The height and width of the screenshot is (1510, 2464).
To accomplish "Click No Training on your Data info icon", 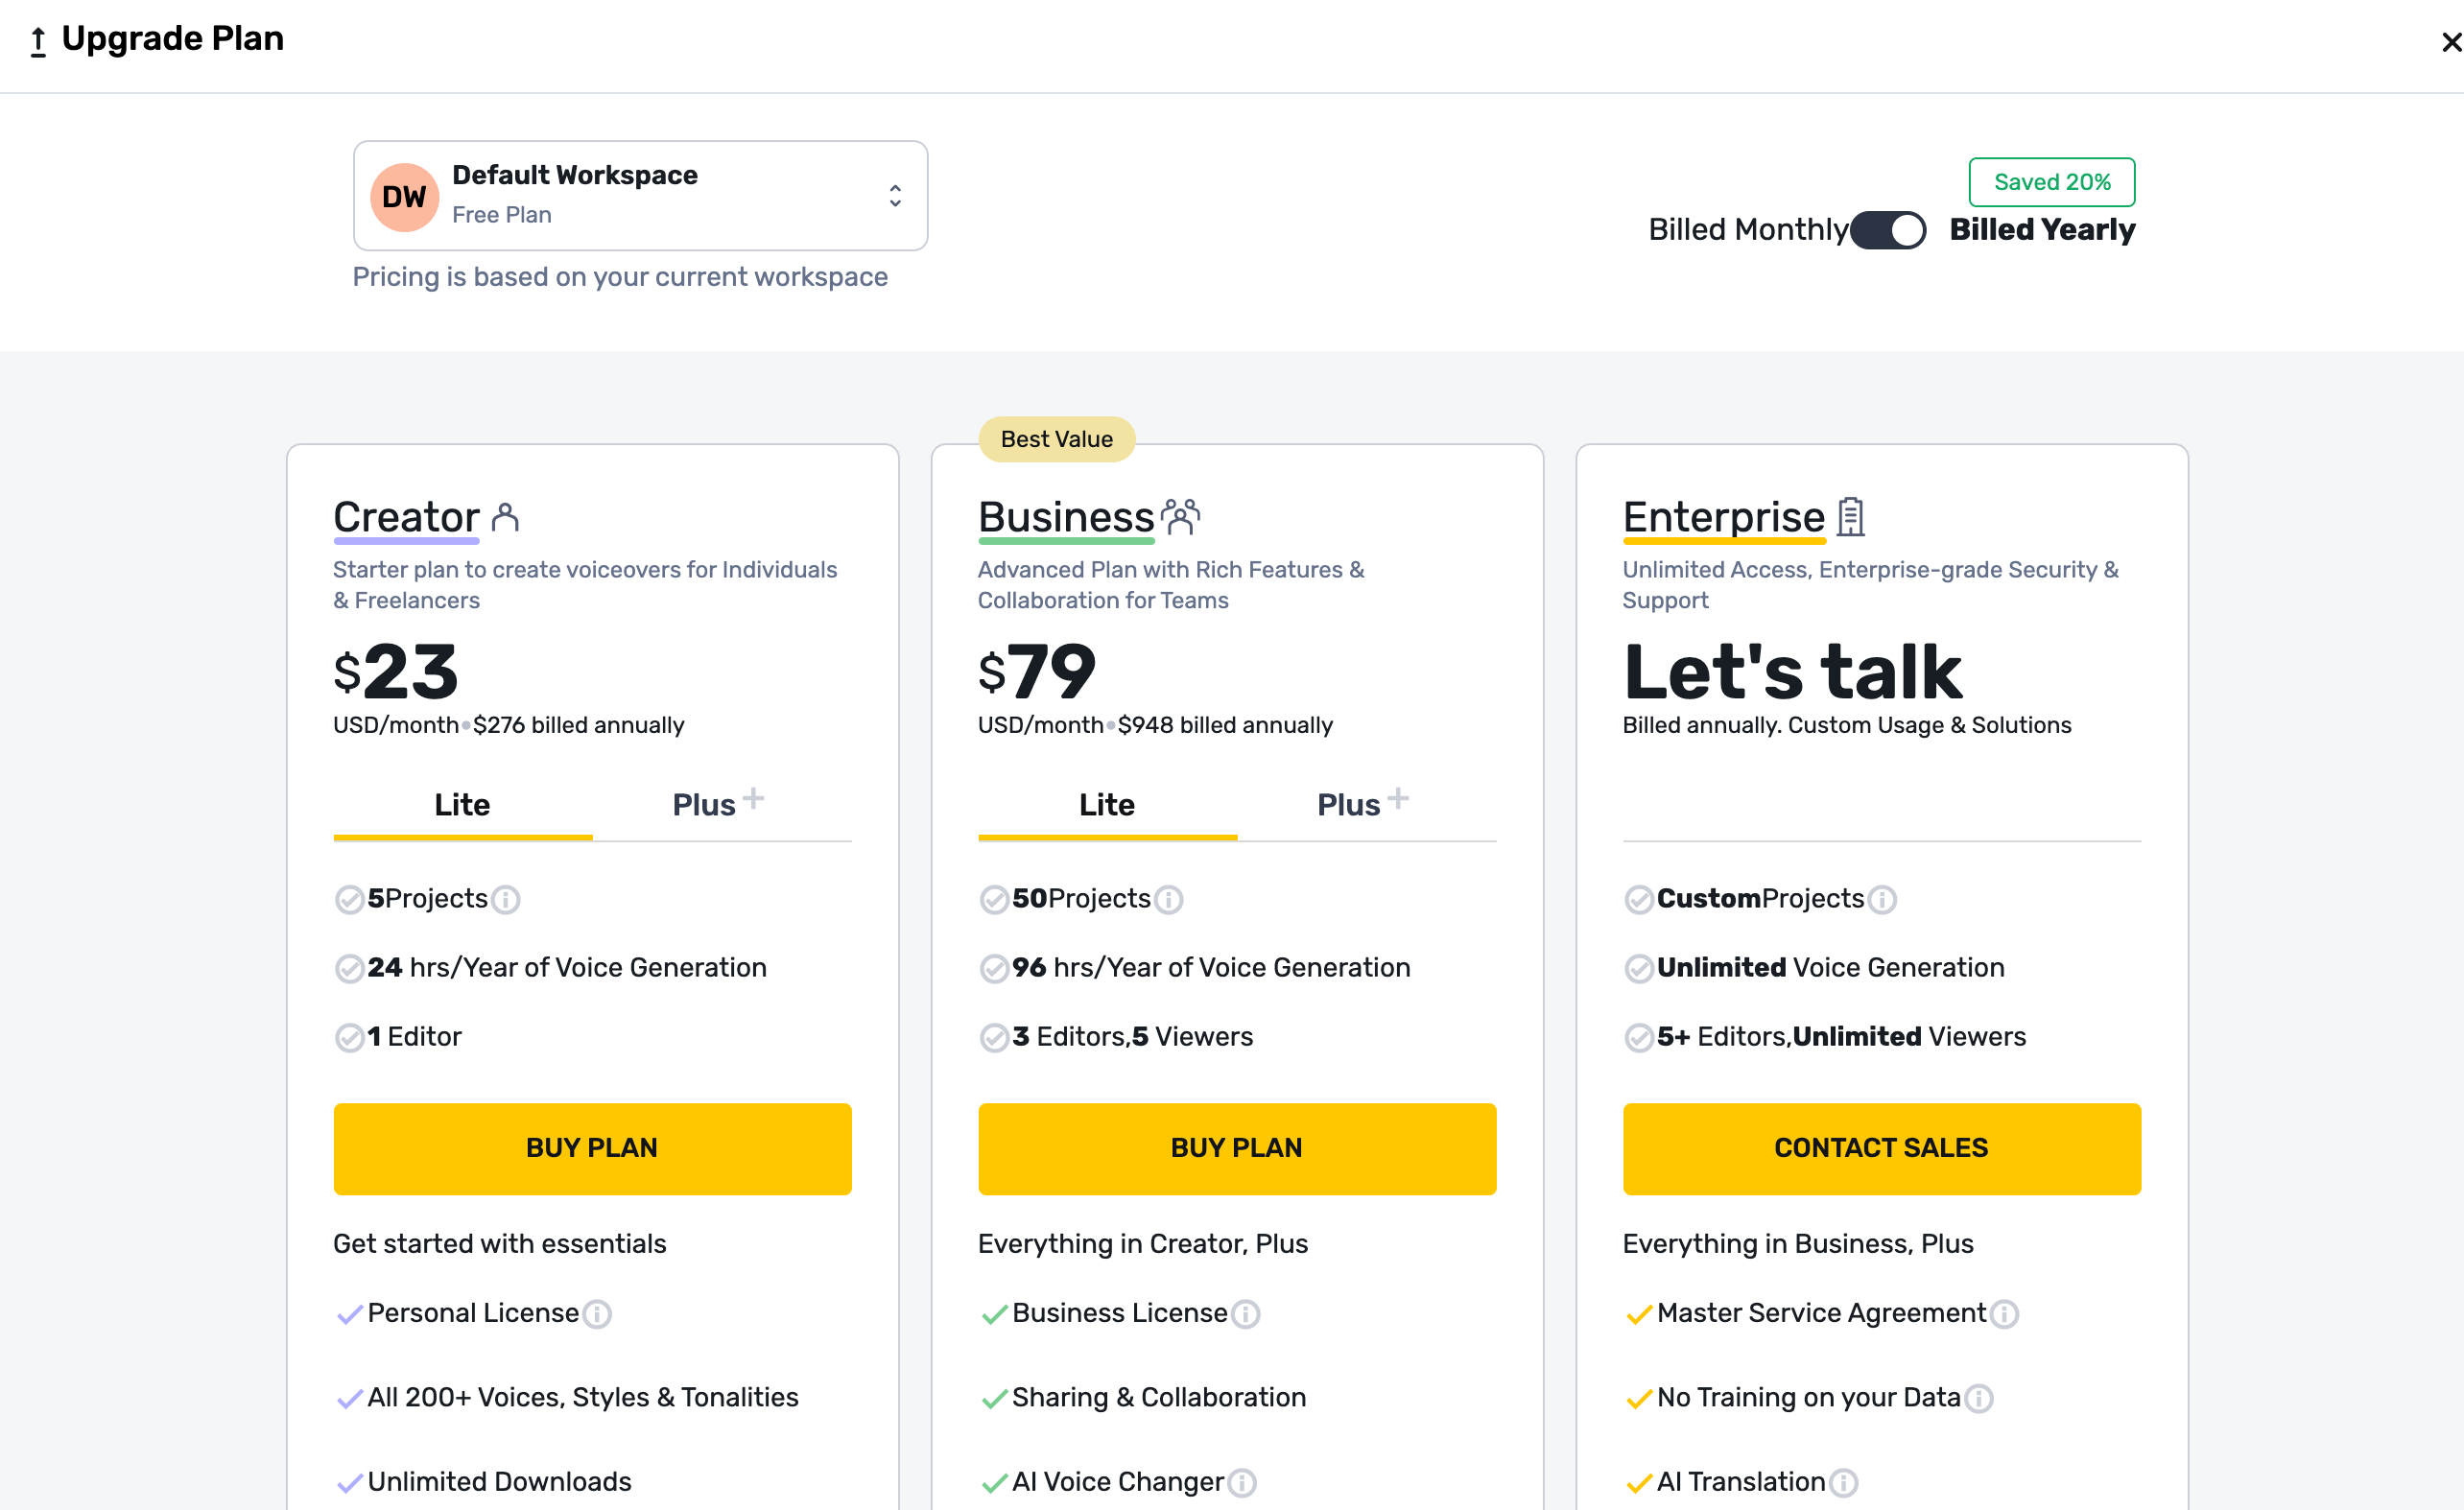I will coord(1978,1398).
